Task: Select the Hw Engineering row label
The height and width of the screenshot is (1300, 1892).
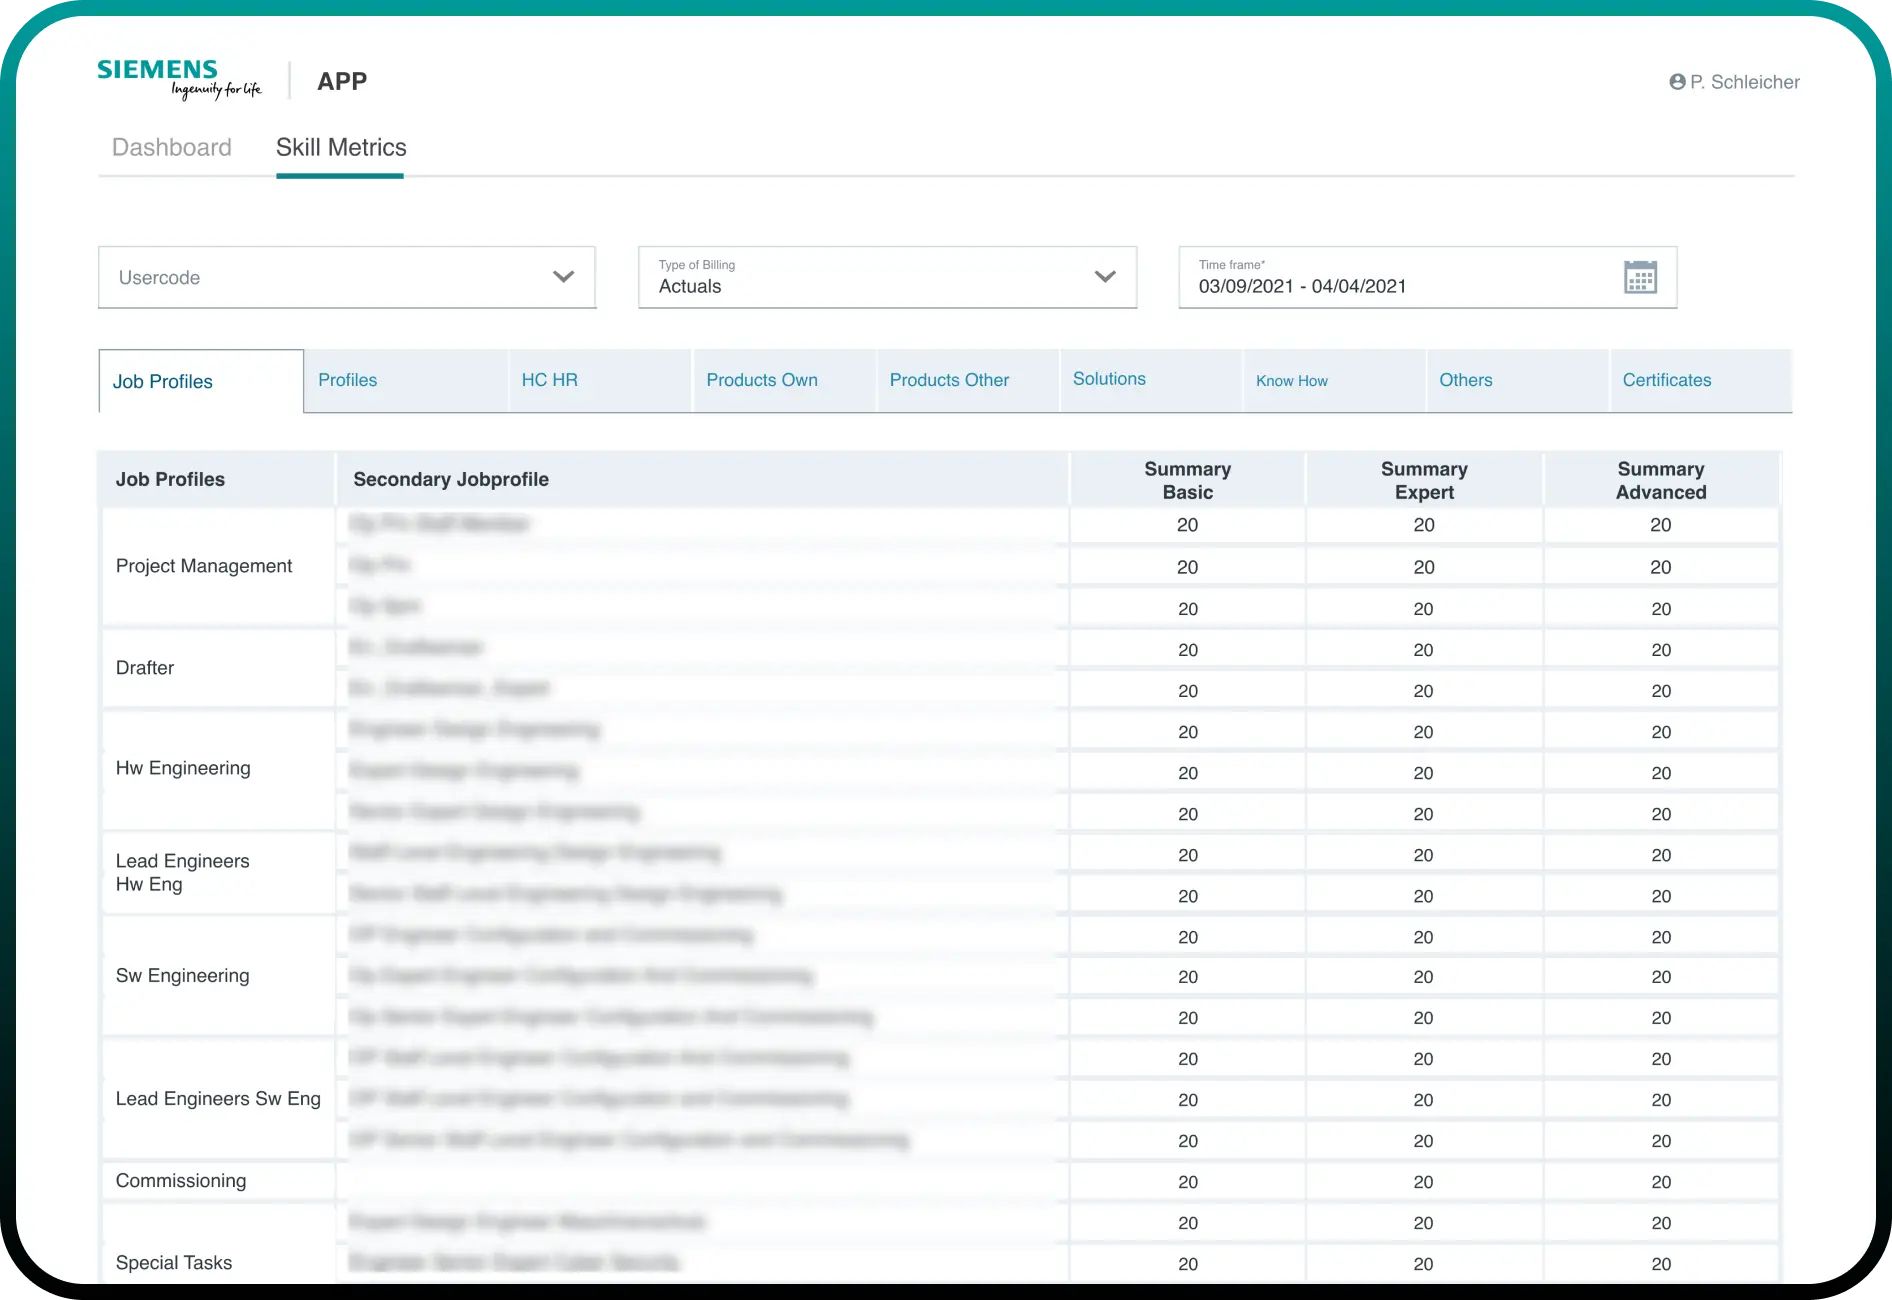Action: click(183, 768)
